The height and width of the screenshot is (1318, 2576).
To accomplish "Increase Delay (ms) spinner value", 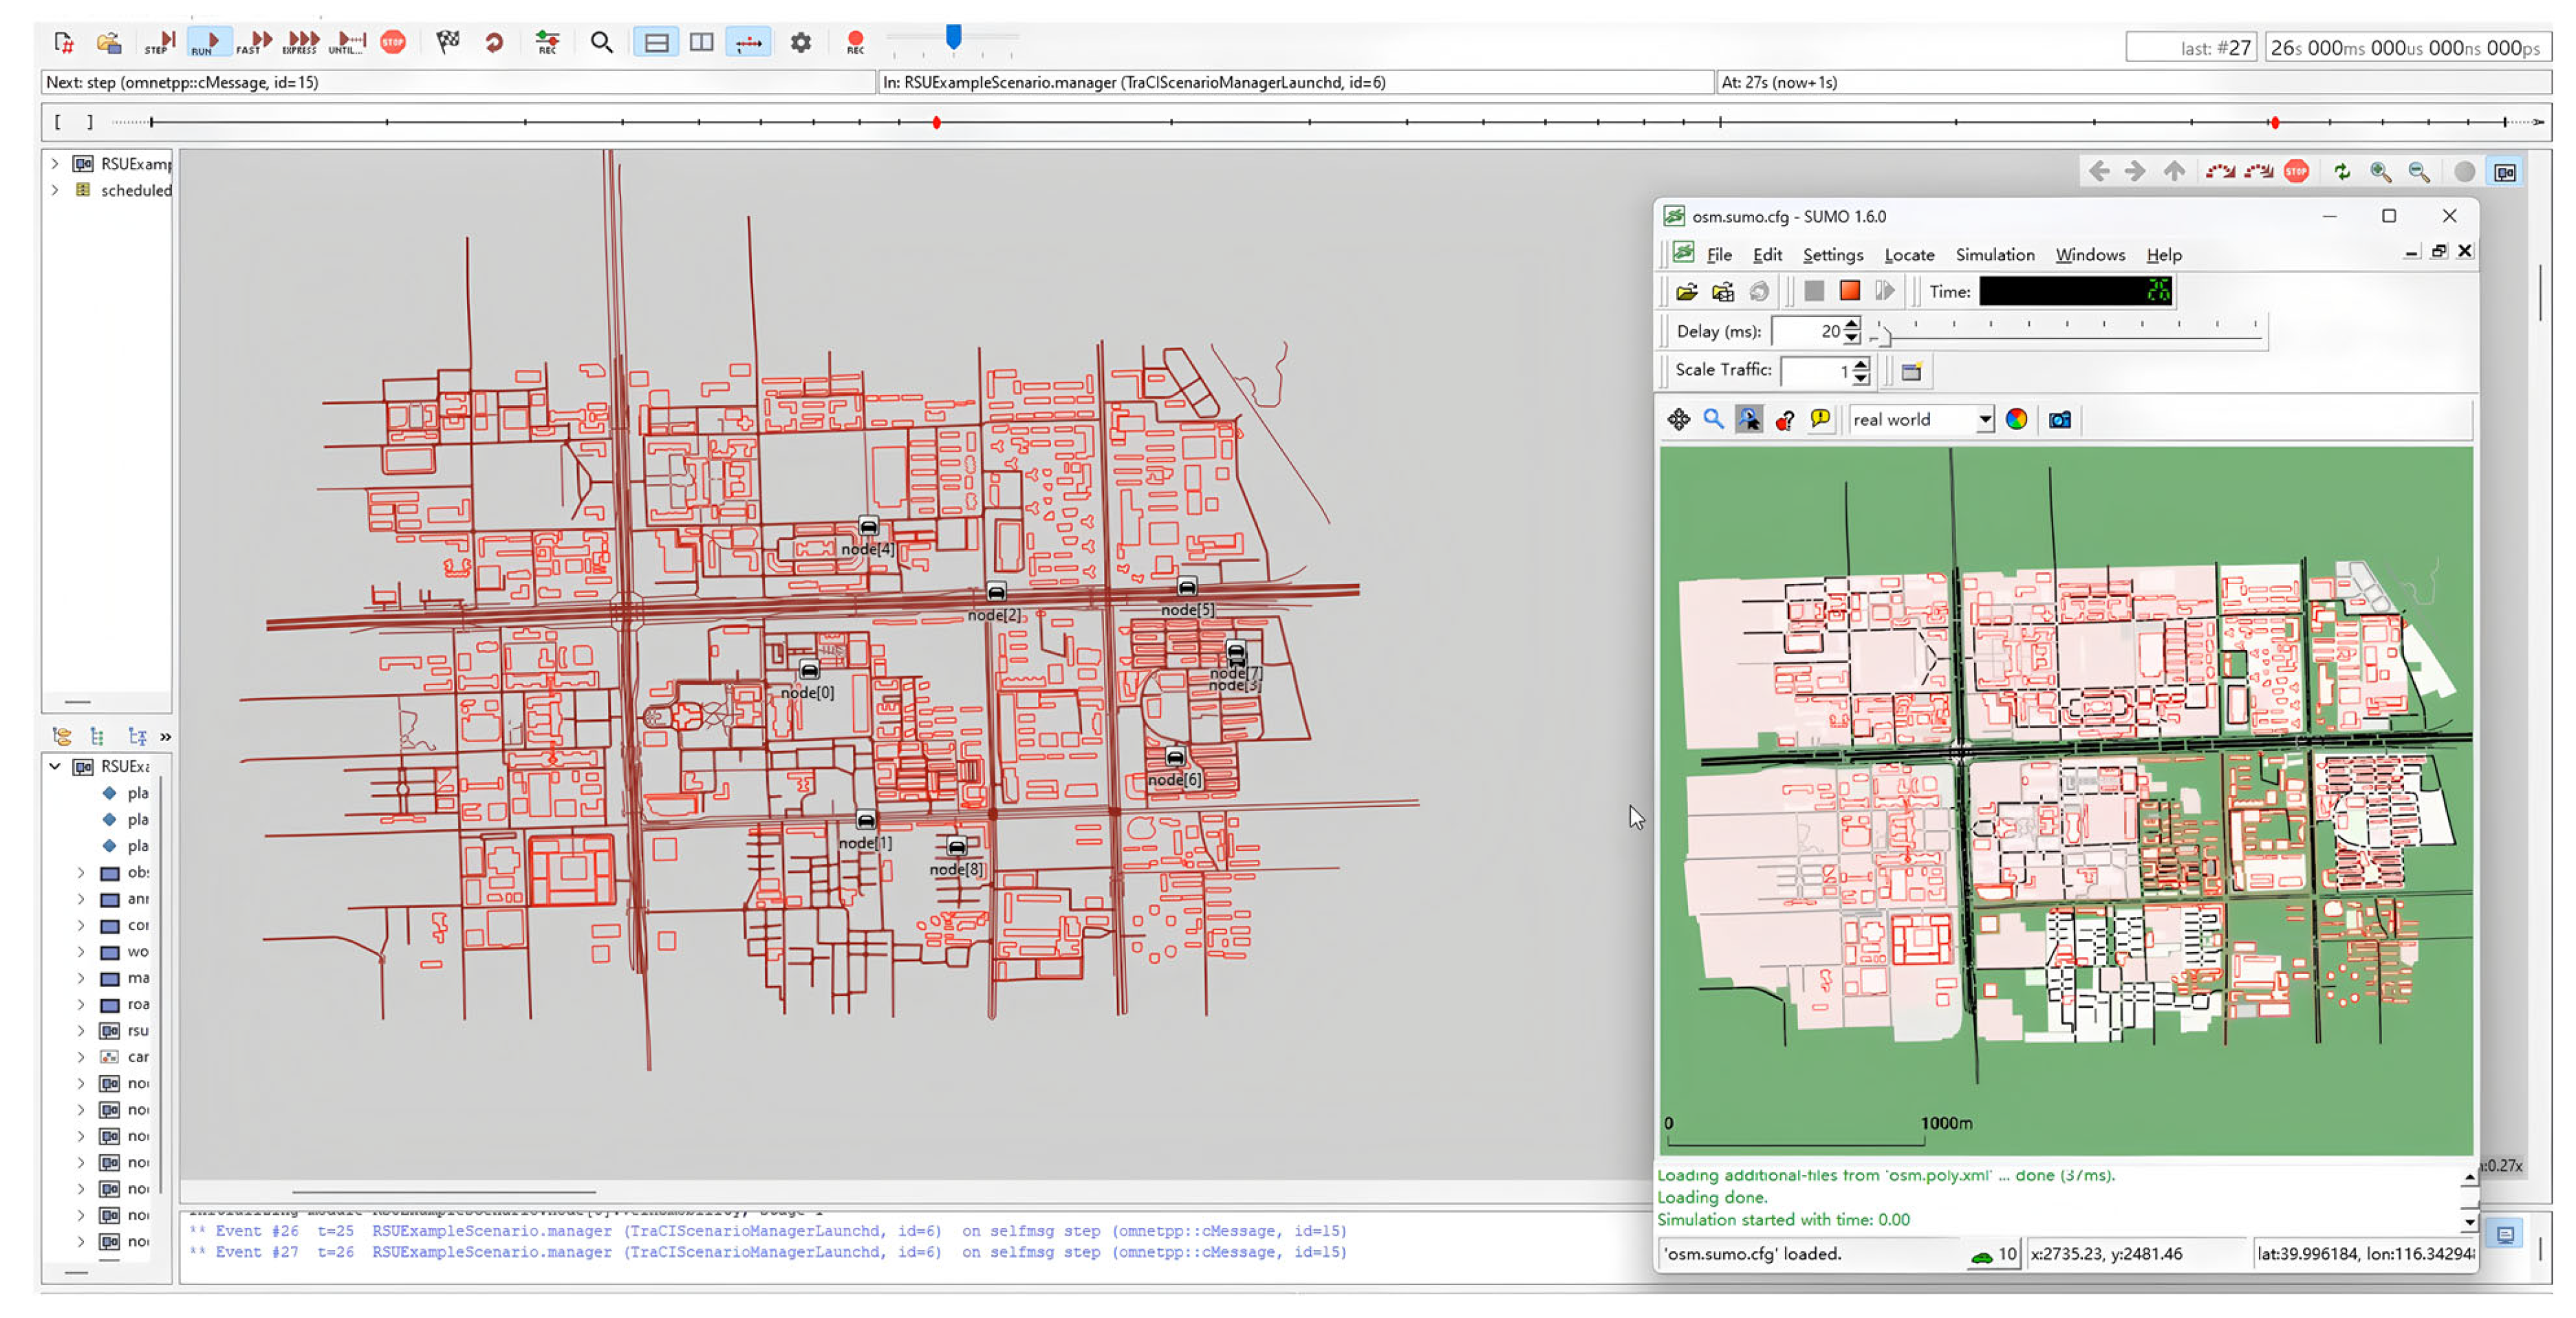I will click(1852, 324).
